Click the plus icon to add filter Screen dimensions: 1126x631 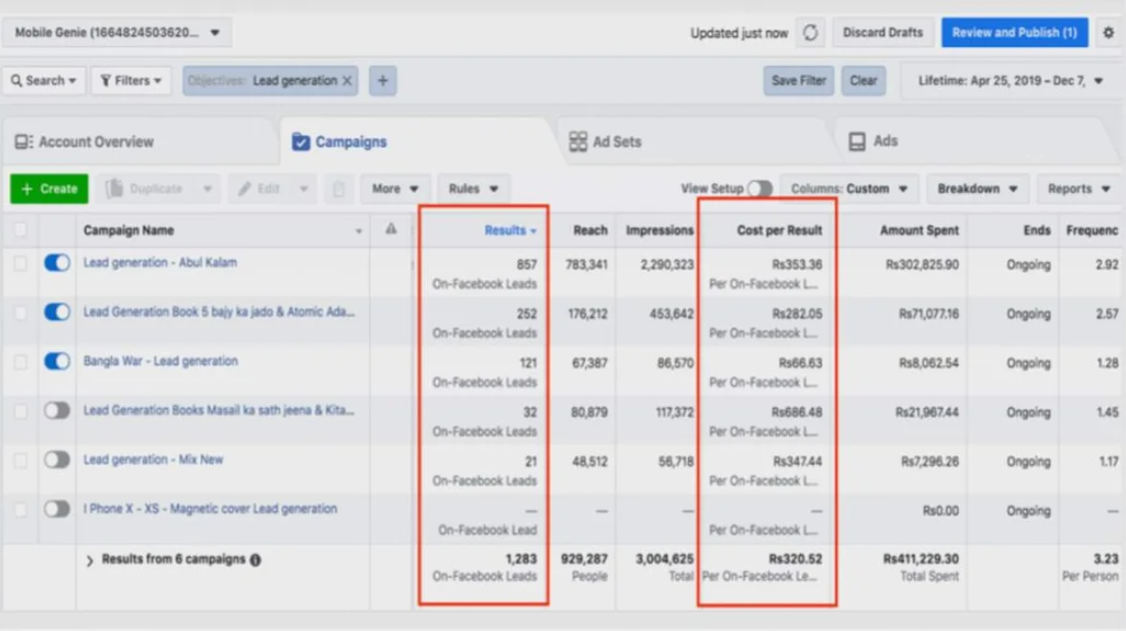click(x=382, y=81)
